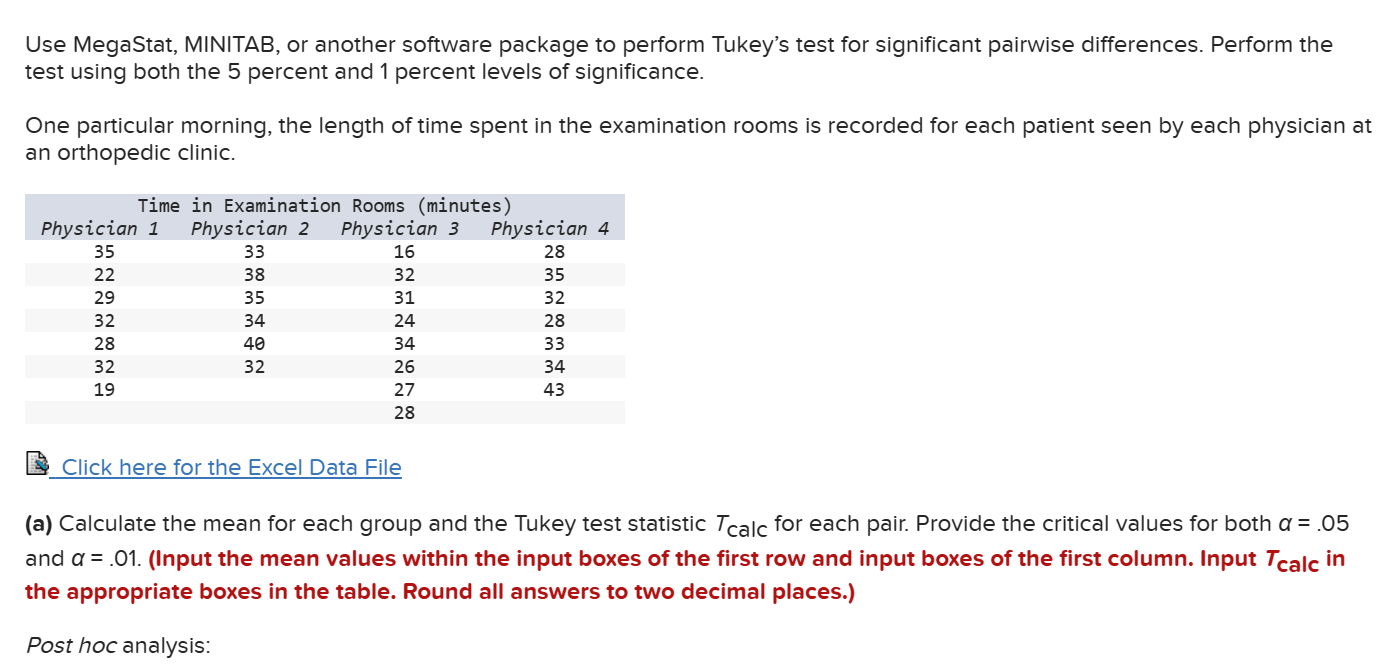Click the value 24 in Physician 3 column
Image resolution: width=1377 pixels, height=664 pixels.
coord(404,321)
